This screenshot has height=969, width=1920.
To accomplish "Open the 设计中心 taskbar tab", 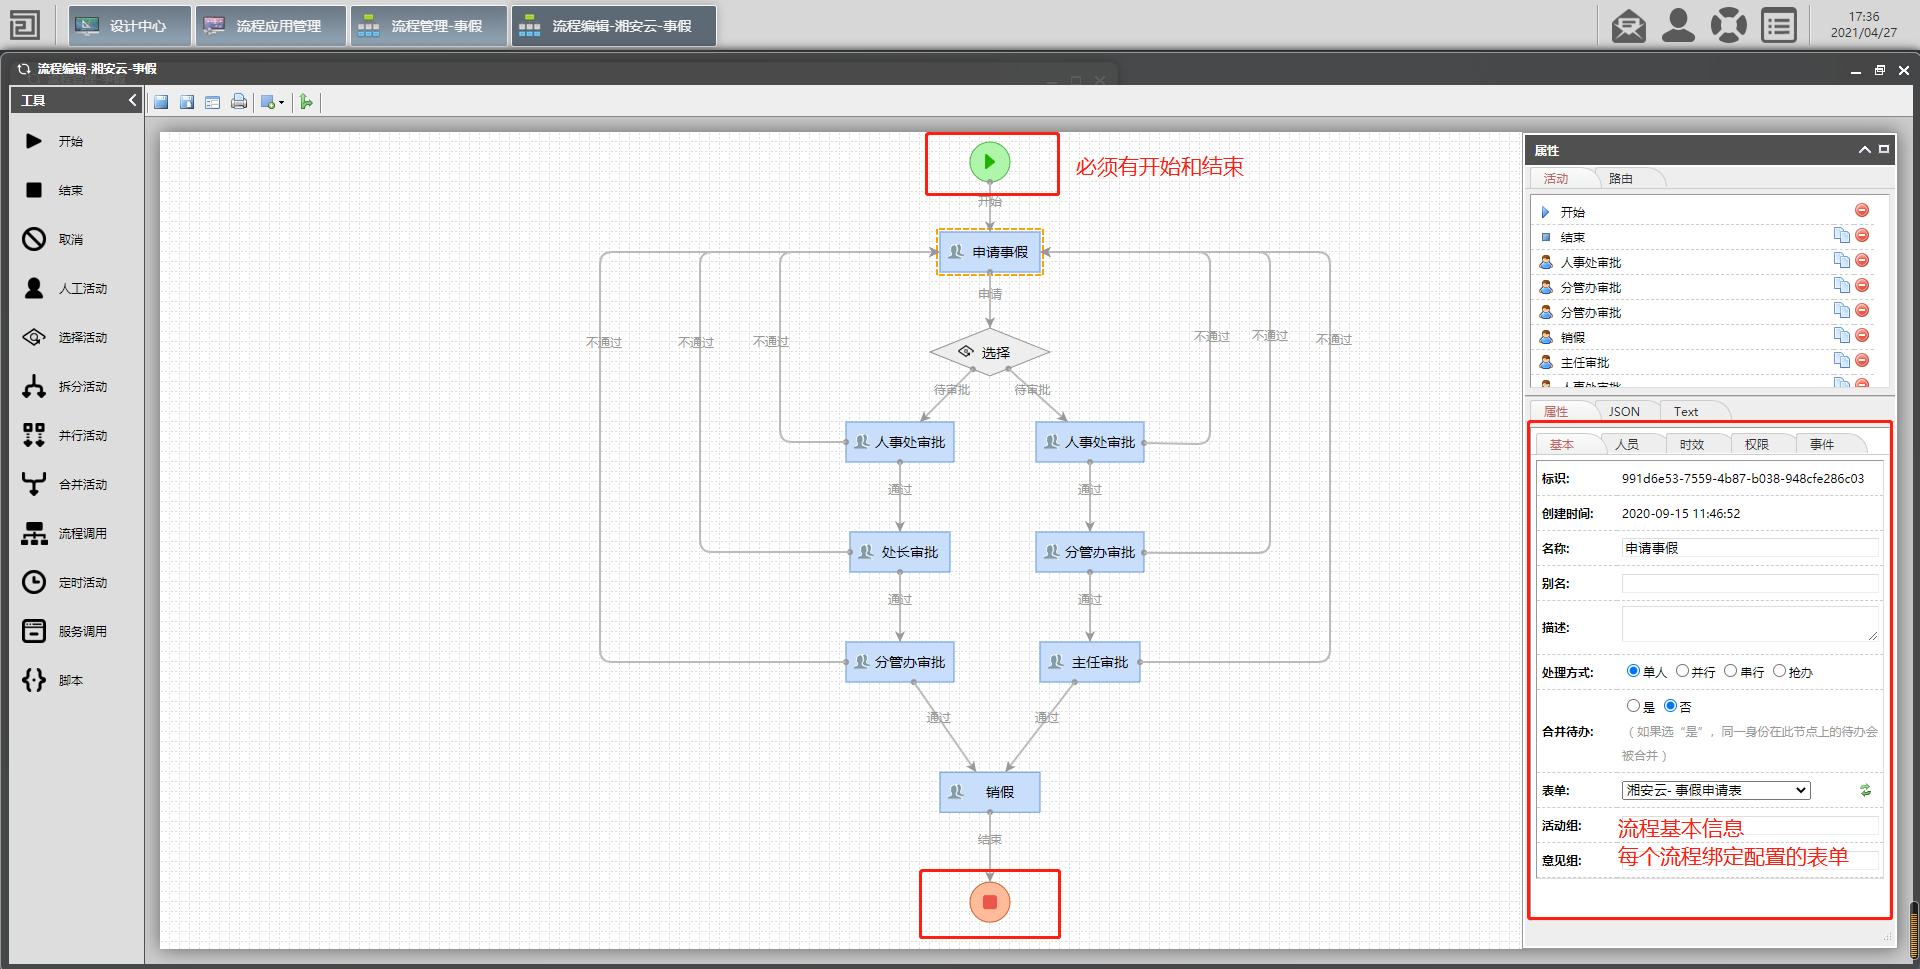I will [129, 26].
